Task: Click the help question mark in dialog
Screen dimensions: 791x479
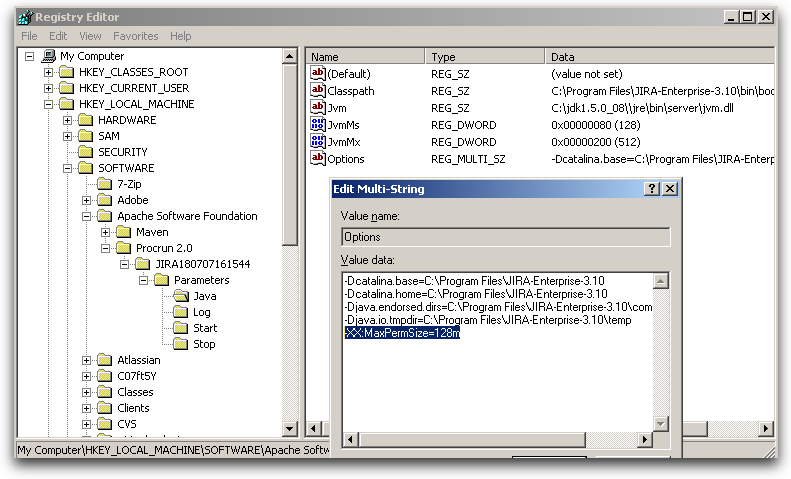Action: [652, 189]
